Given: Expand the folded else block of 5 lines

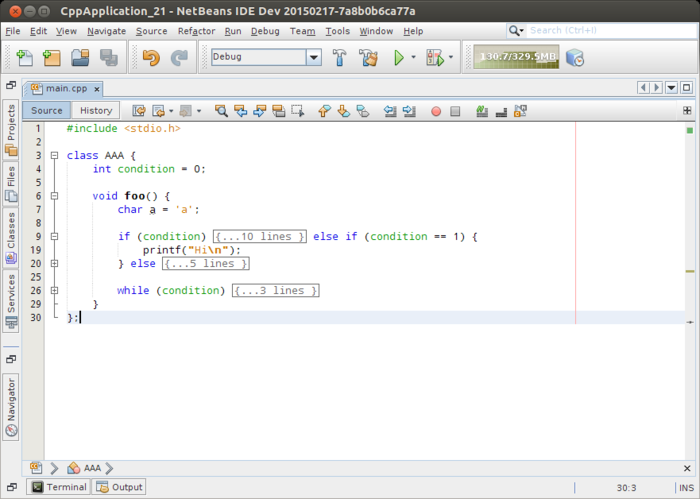Looking at the screenshot, I should coord(205,264).
